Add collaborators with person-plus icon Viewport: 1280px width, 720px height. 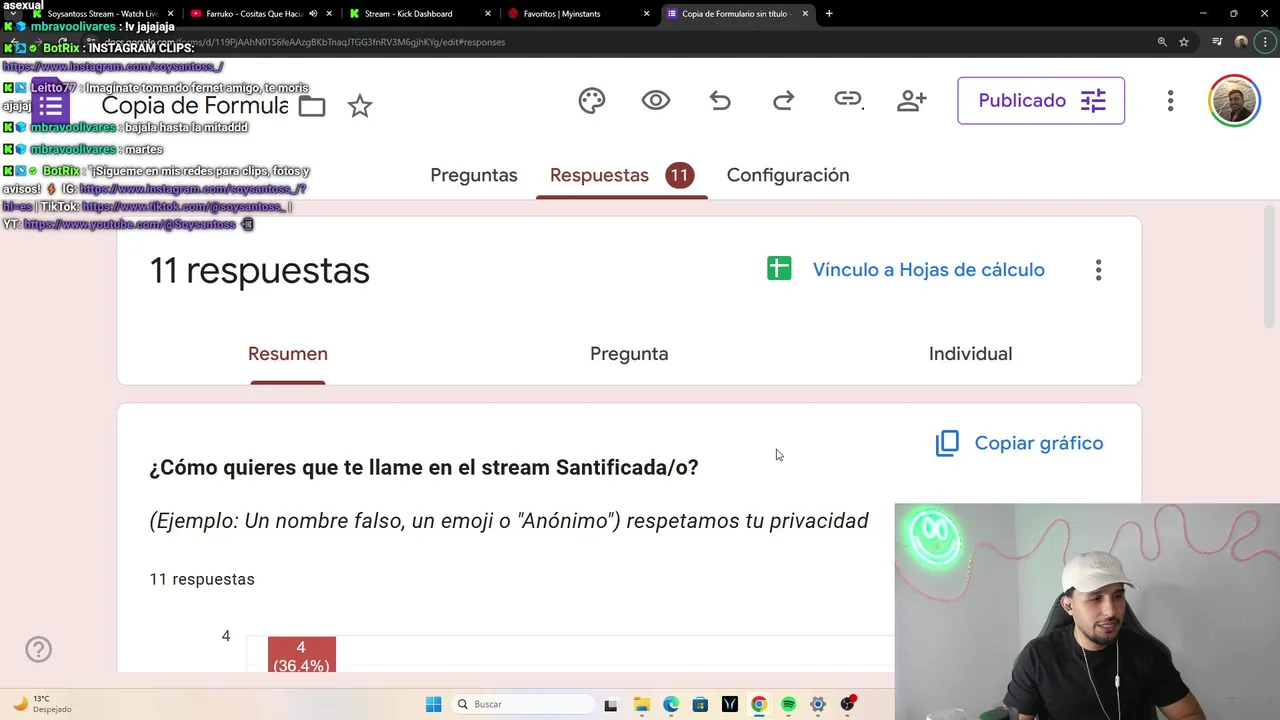912,100
